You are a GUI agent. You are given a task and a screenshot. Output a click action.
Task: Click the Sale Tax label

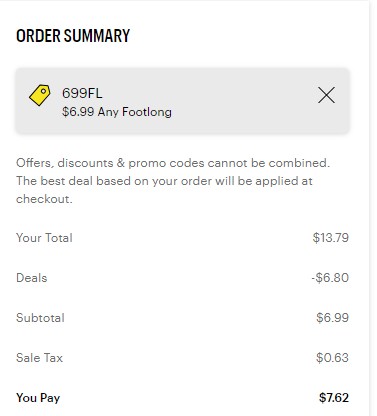click(39, 358)
